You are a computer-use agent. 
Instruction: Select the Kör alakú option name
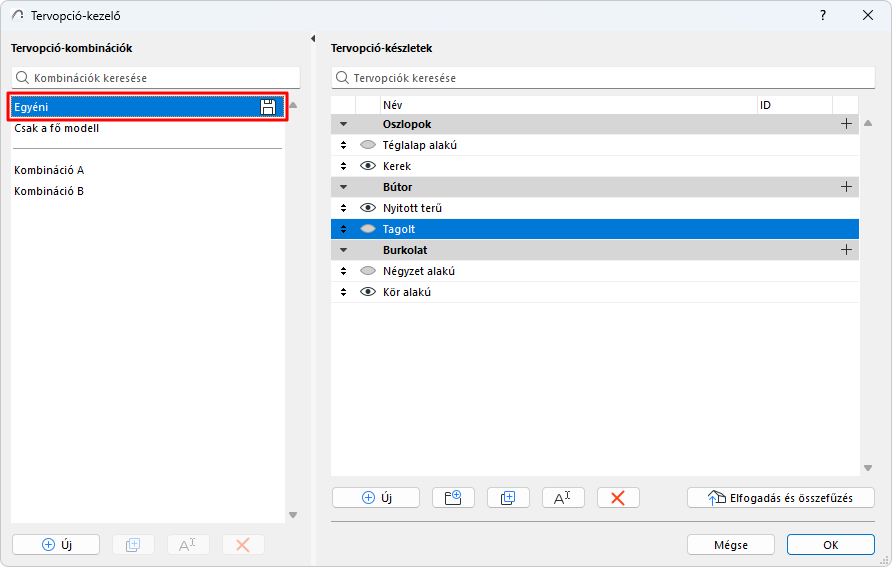coord(407,292)
